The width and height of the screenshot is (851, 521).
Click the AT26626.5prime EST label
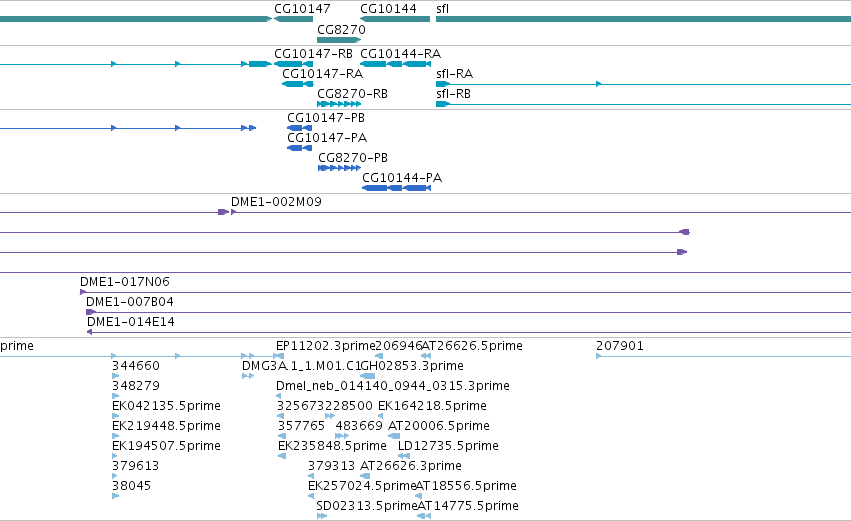click(x=472, y=346)
